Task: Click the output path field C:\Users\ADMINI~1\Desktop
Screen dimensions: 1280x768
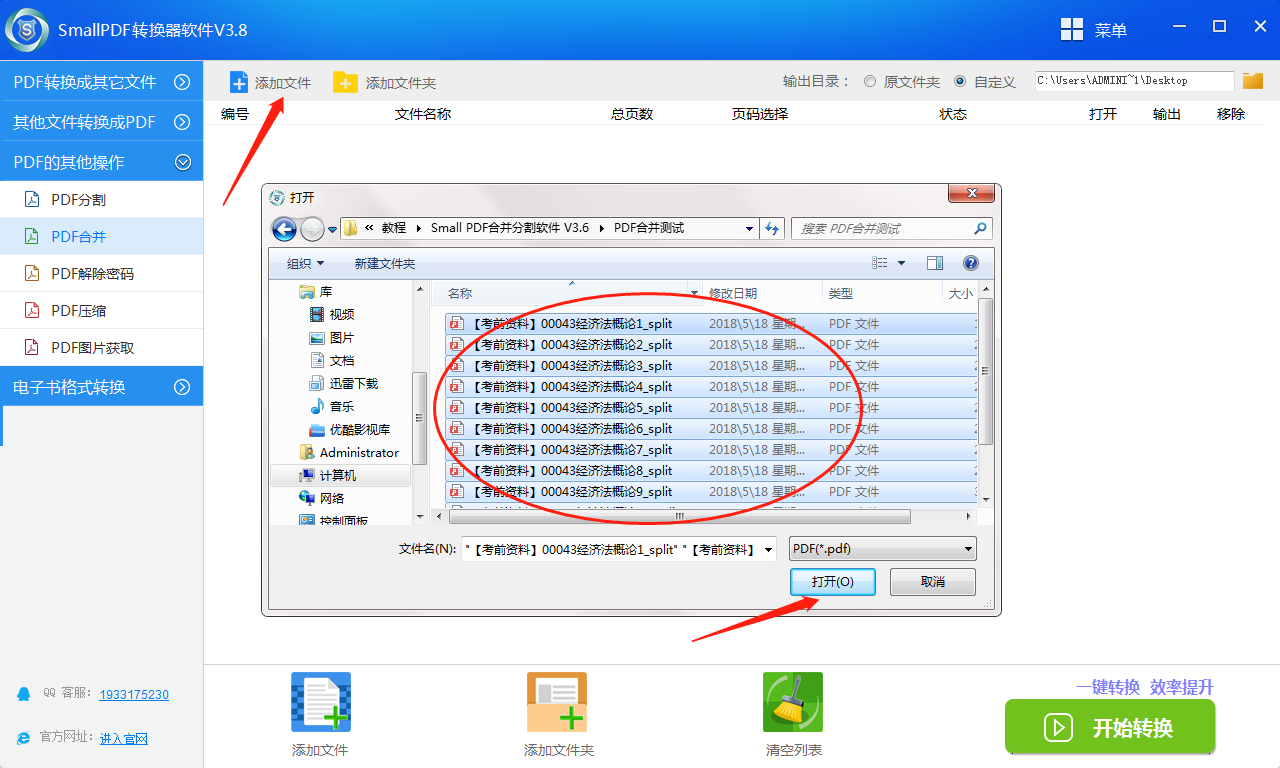Action: coord(1134,81)
